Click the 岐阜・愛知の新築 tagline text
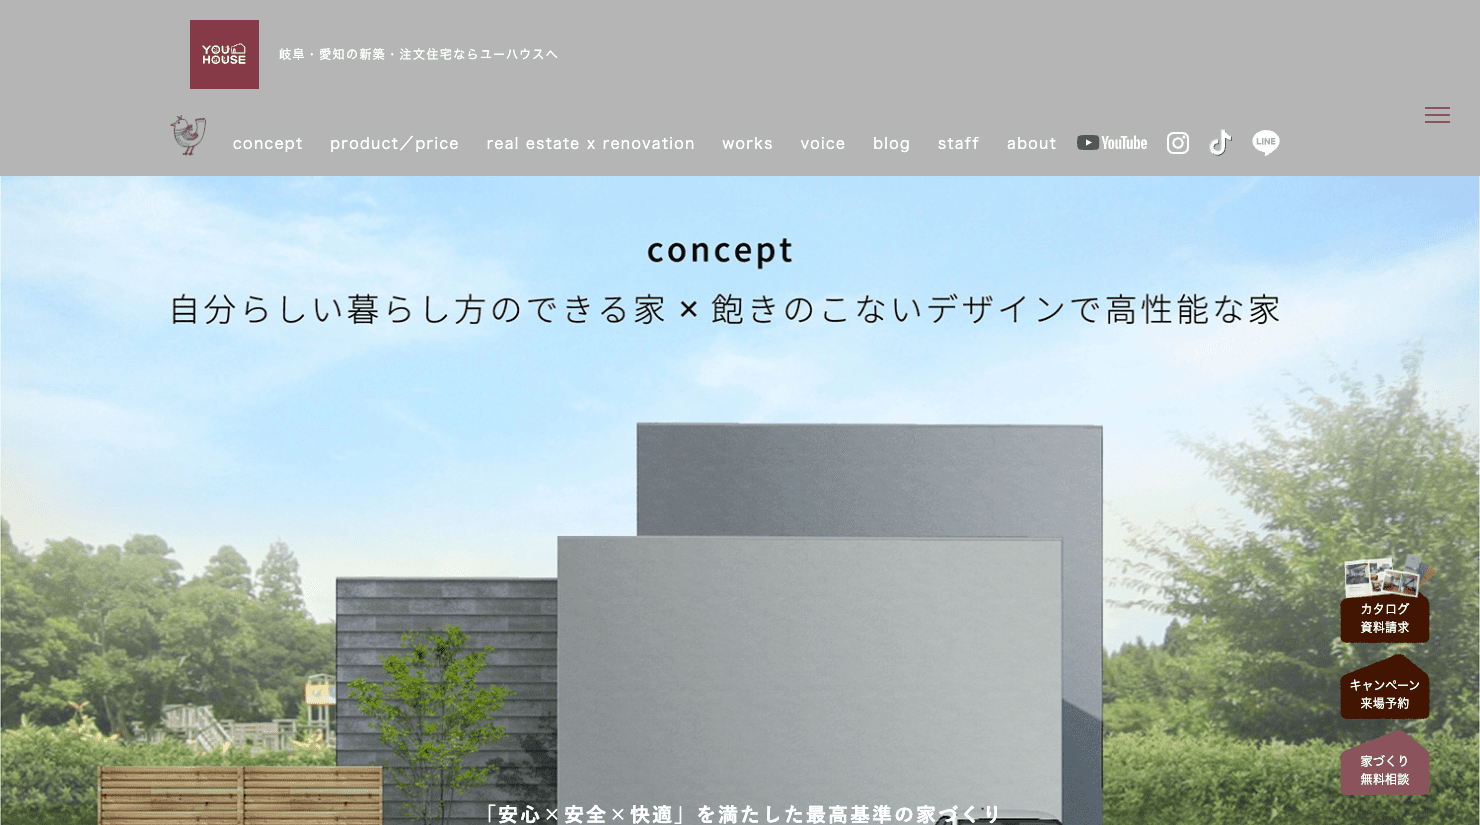Image resolution: width=1480 pixels, height=825 pixels. point(418,54)
